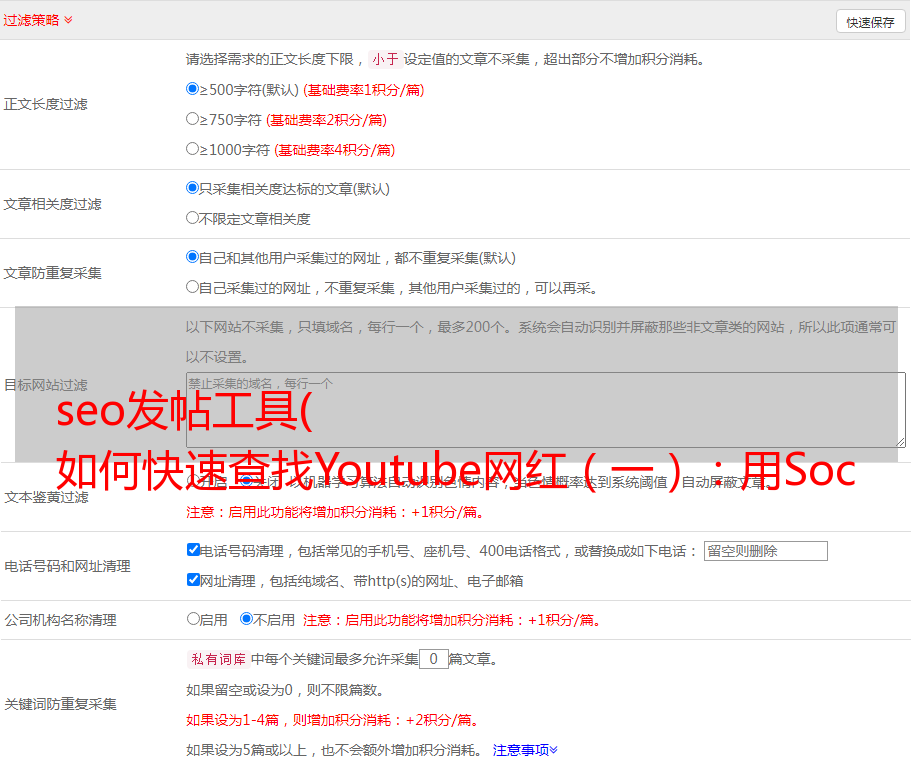Choose 不限定文章相关度 radio option
Screen dimensions: 912x768
coord(193,218)
